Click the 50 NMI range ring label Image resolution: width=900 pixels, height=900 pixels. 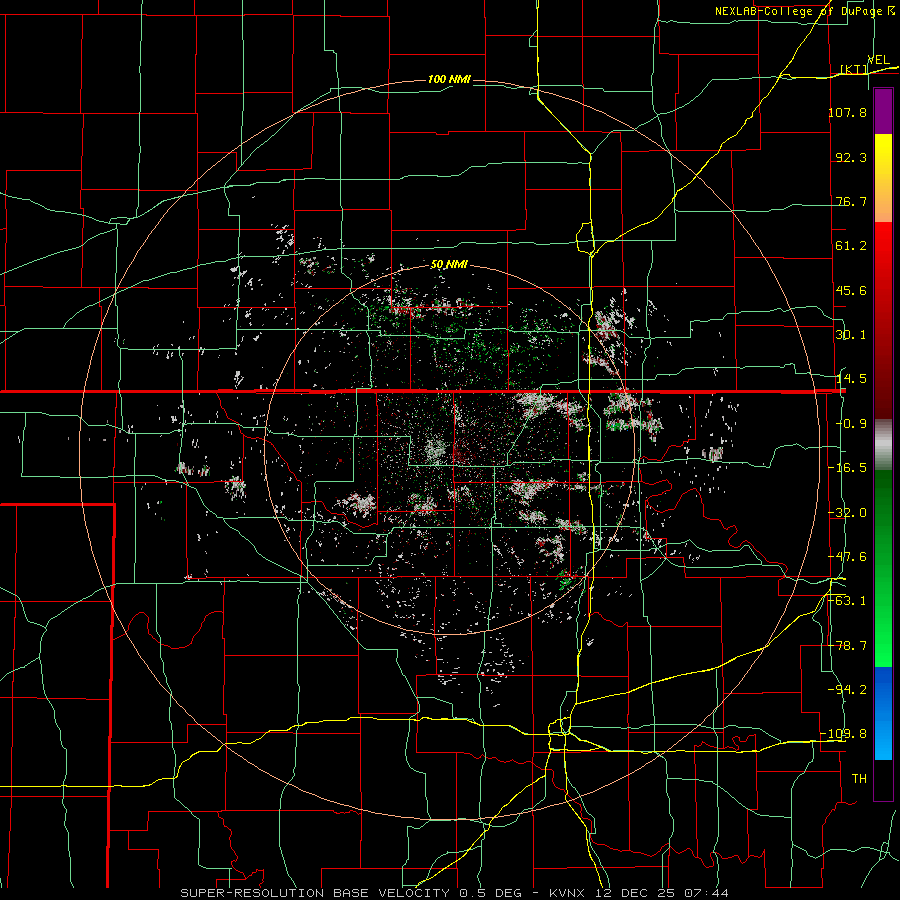coord(449,265)
